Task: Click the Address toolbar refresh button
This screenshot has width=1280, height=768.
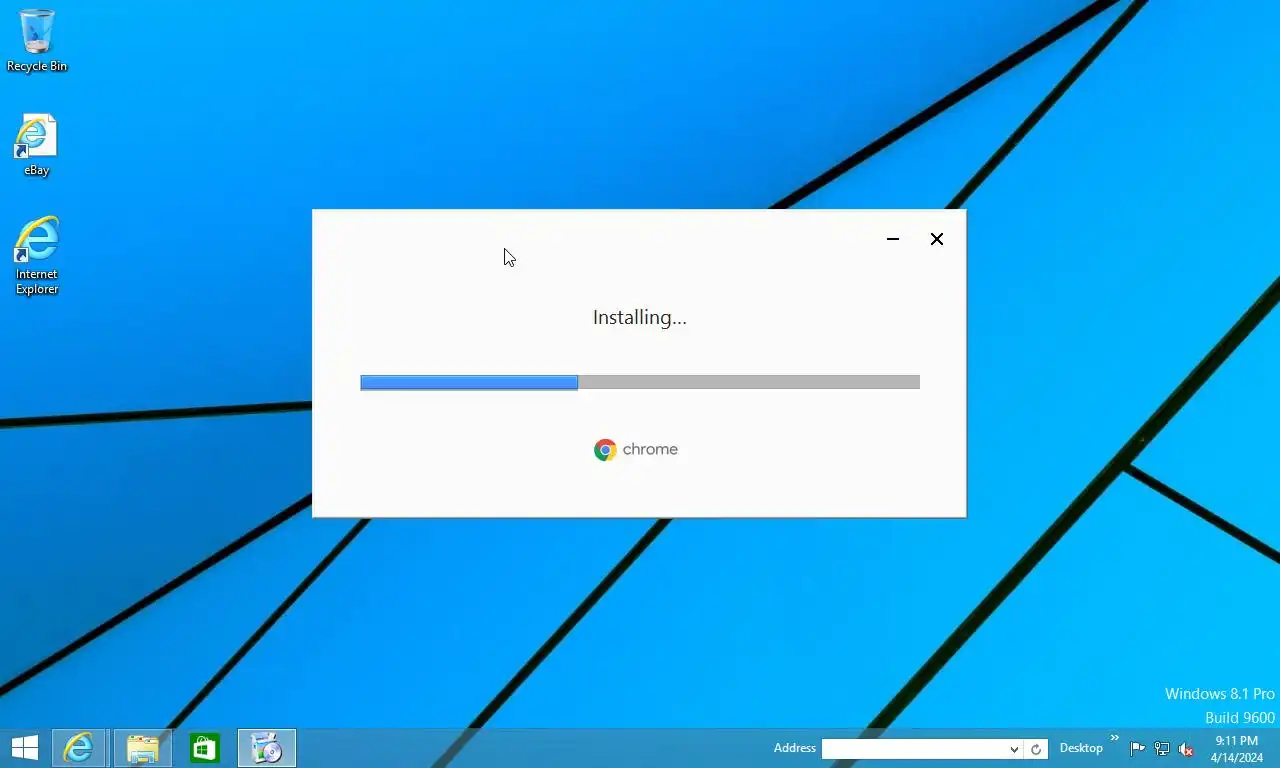Action: [1036, 749]
